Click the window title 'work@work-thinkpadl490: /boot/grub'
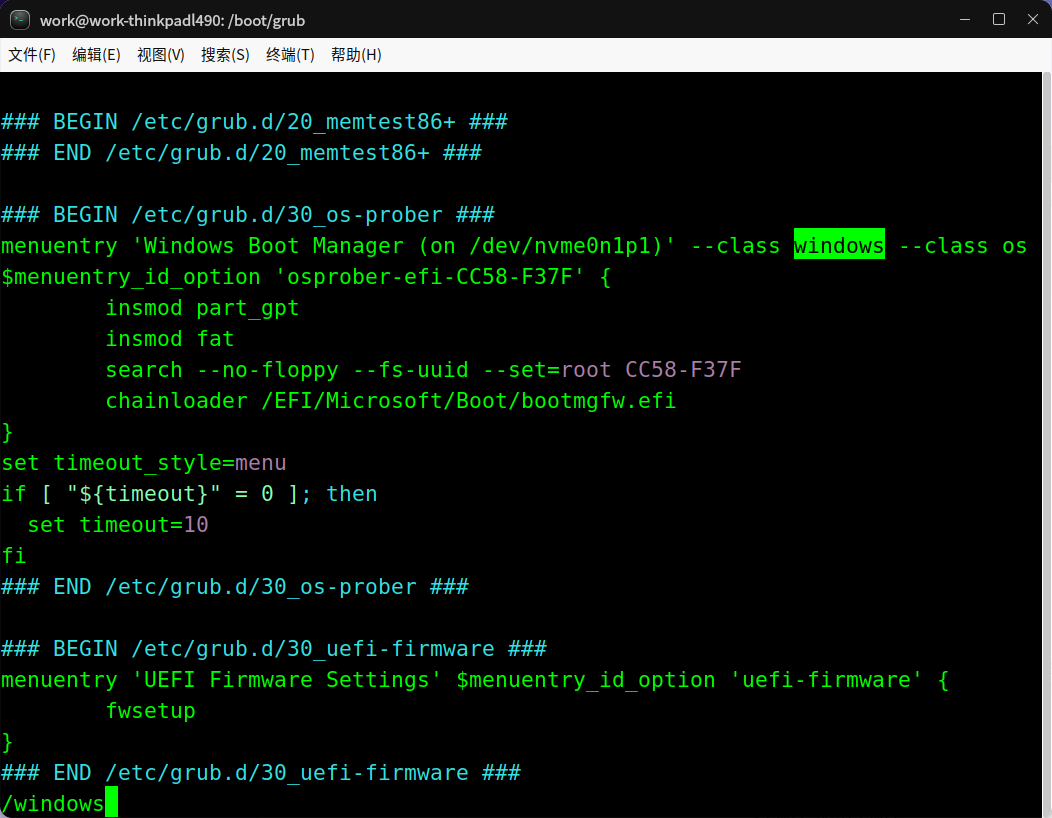This screenshot has width=1052, height=818. point(172,20)
